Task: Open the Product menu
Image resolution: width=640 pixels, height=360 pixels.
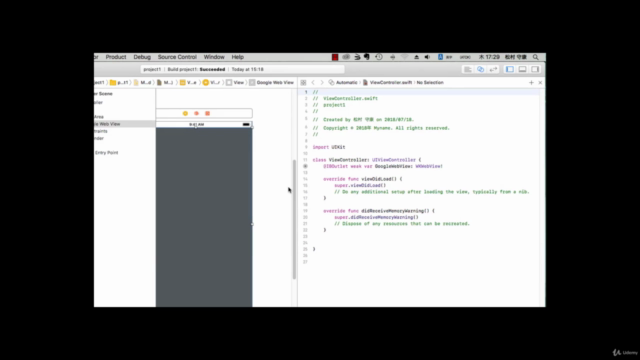Action: coord(116,57)
